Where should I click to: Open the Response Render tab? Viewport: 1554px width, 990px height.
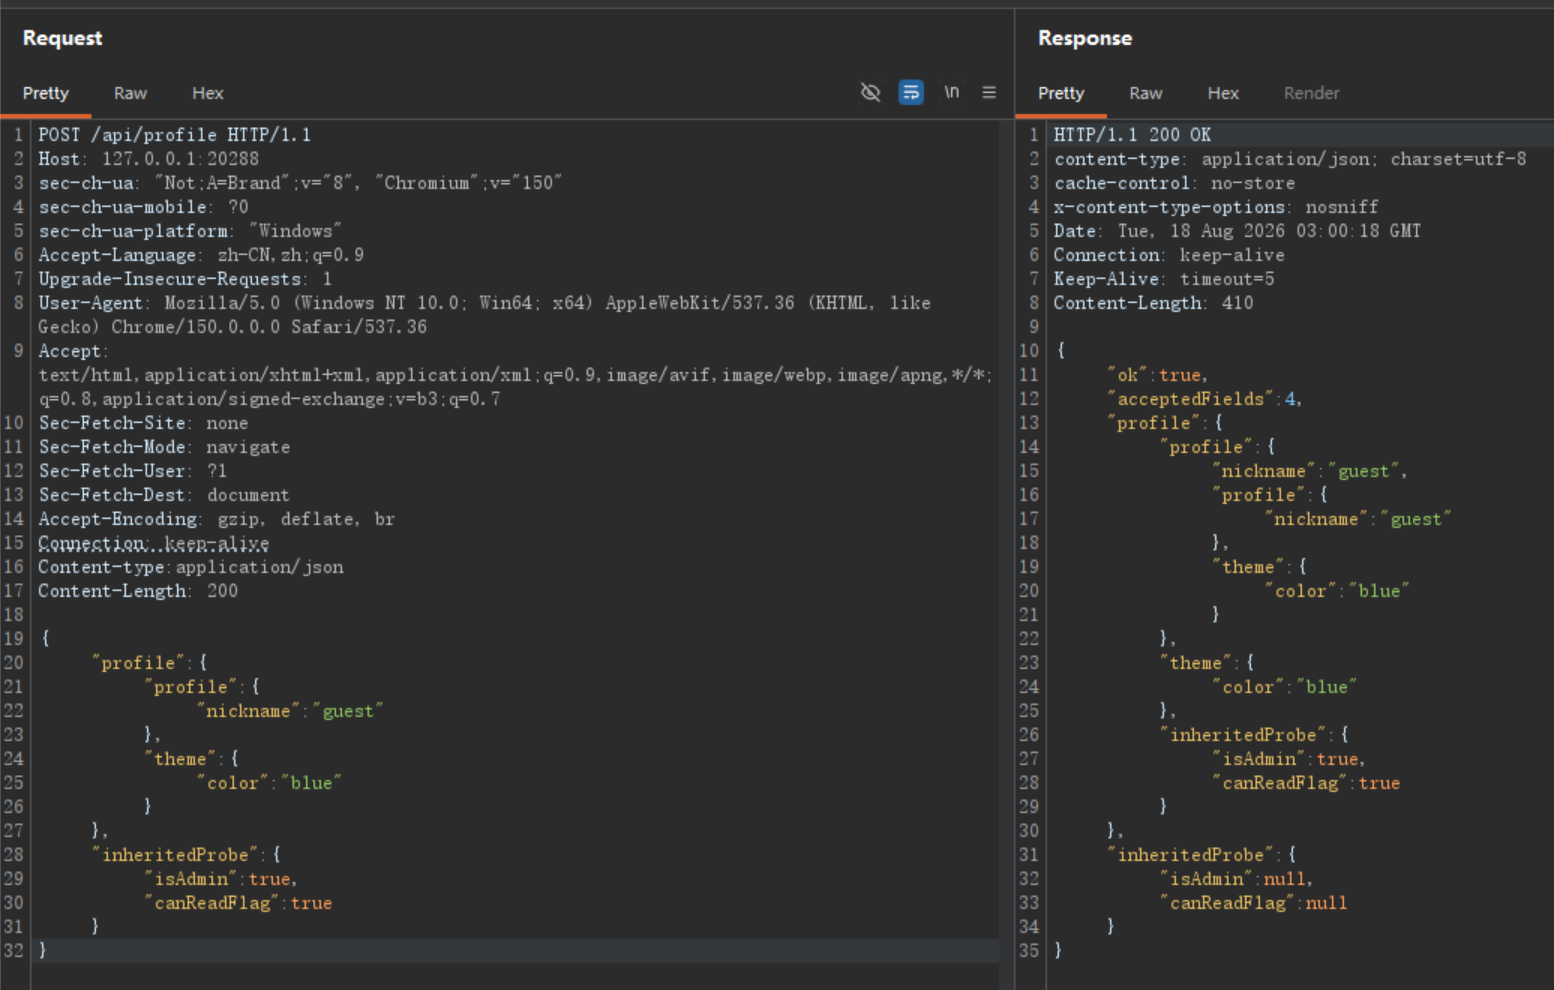(1311, 93)
